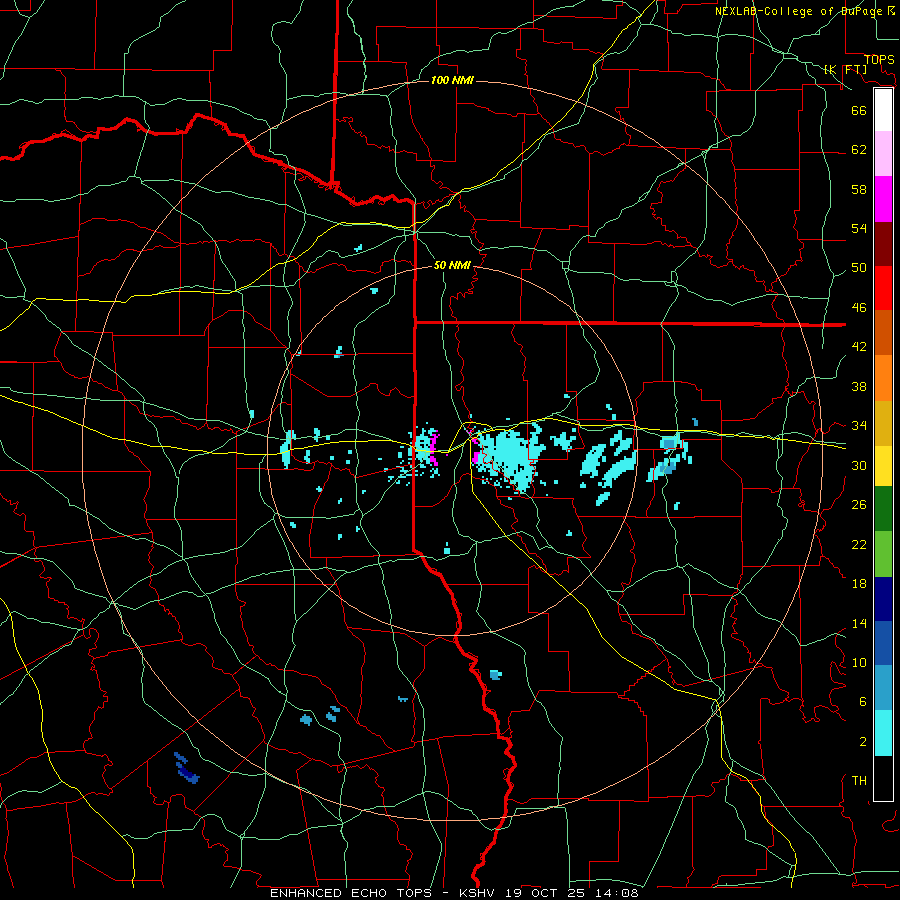Click the yellow legend swatch
Screen dimensions: 900x900
(883, 465)
